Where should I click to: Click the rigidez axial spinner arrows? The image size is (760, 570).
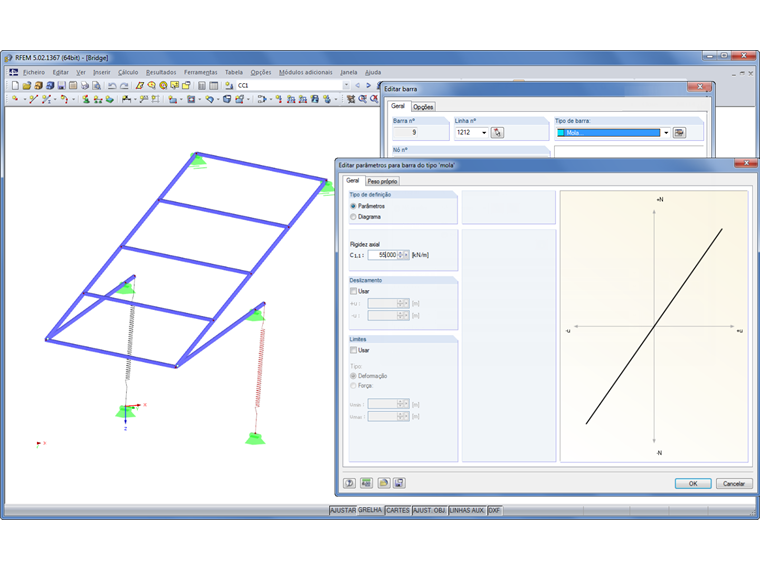coord(400,255)
